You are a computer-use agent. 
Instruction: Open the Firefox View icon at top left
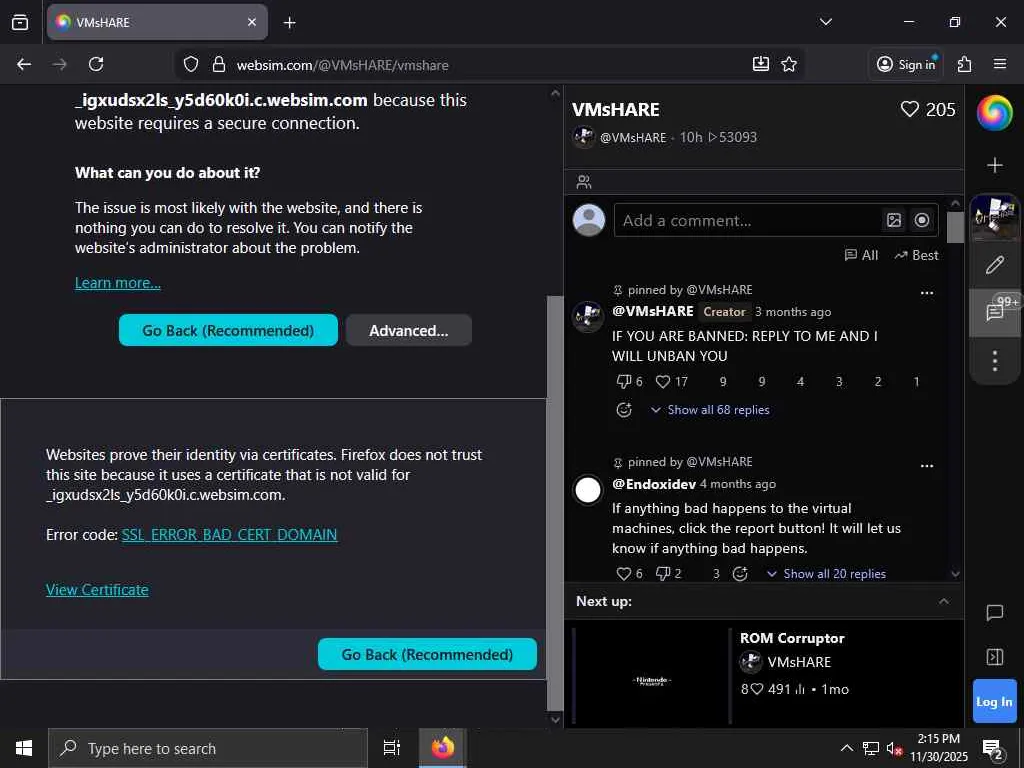tap(20, 22)
